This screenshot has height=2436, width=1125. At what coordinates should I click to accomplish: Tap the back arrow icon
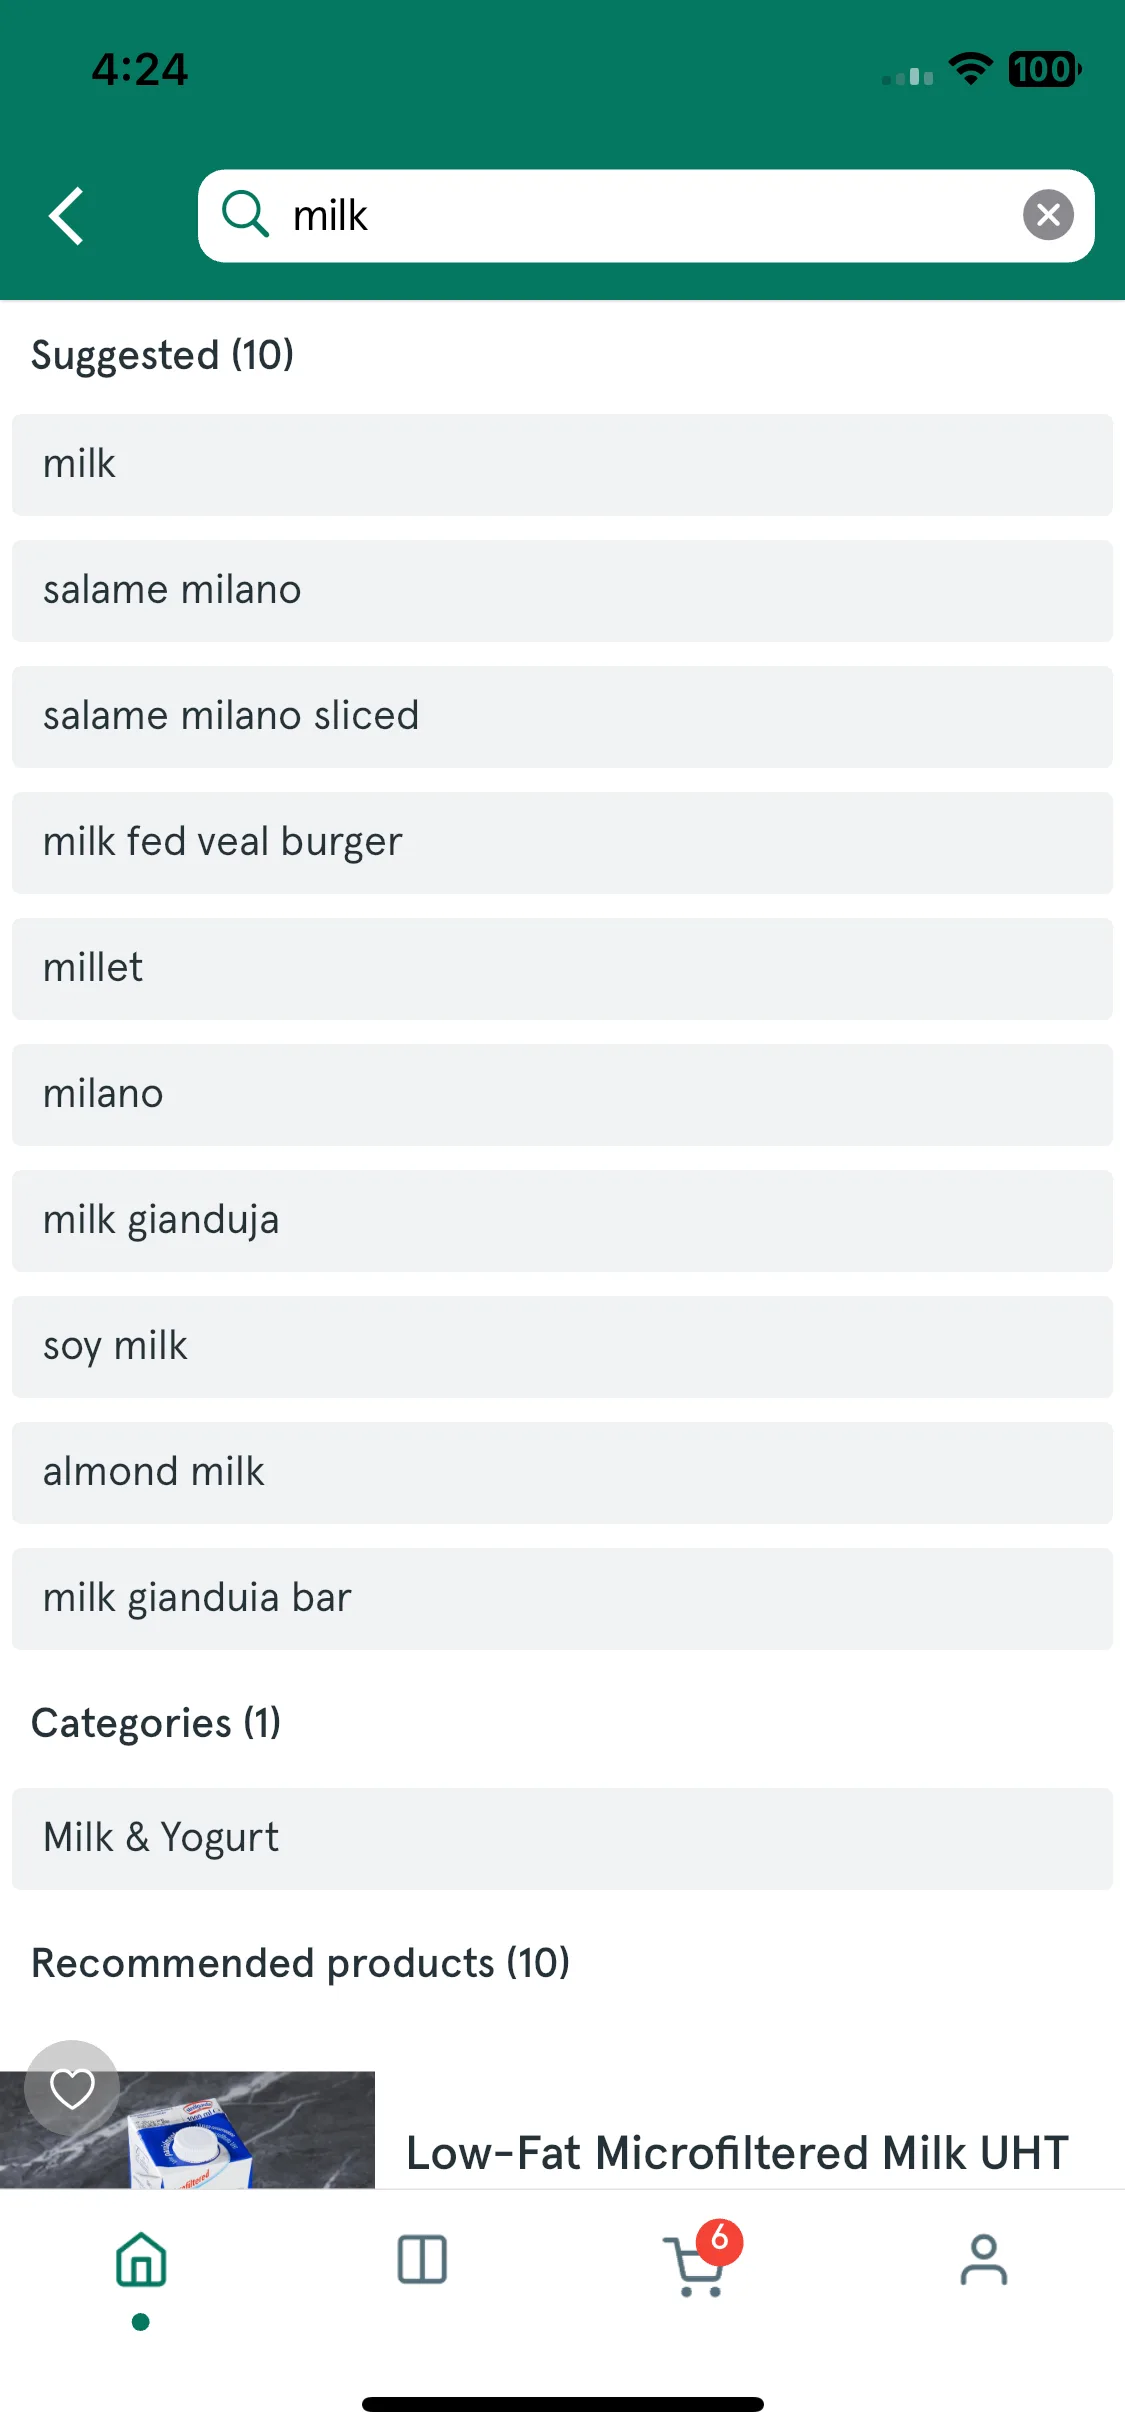tap(67, 216)
